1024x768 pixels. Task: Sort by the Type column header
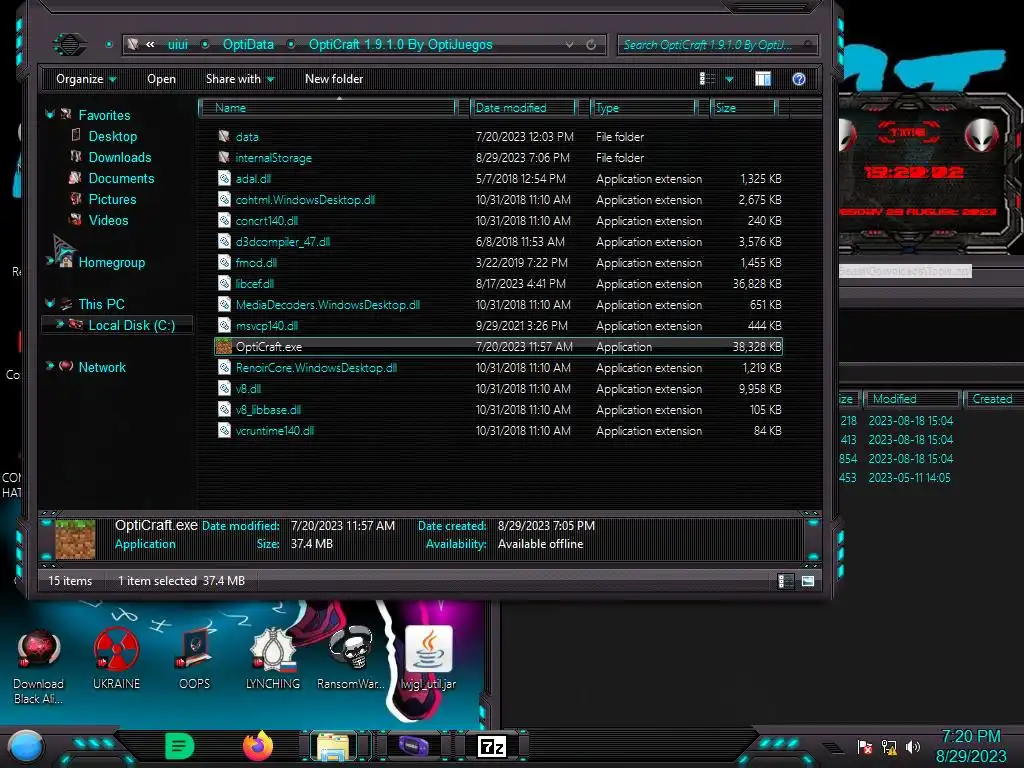(x=644, y=108)
